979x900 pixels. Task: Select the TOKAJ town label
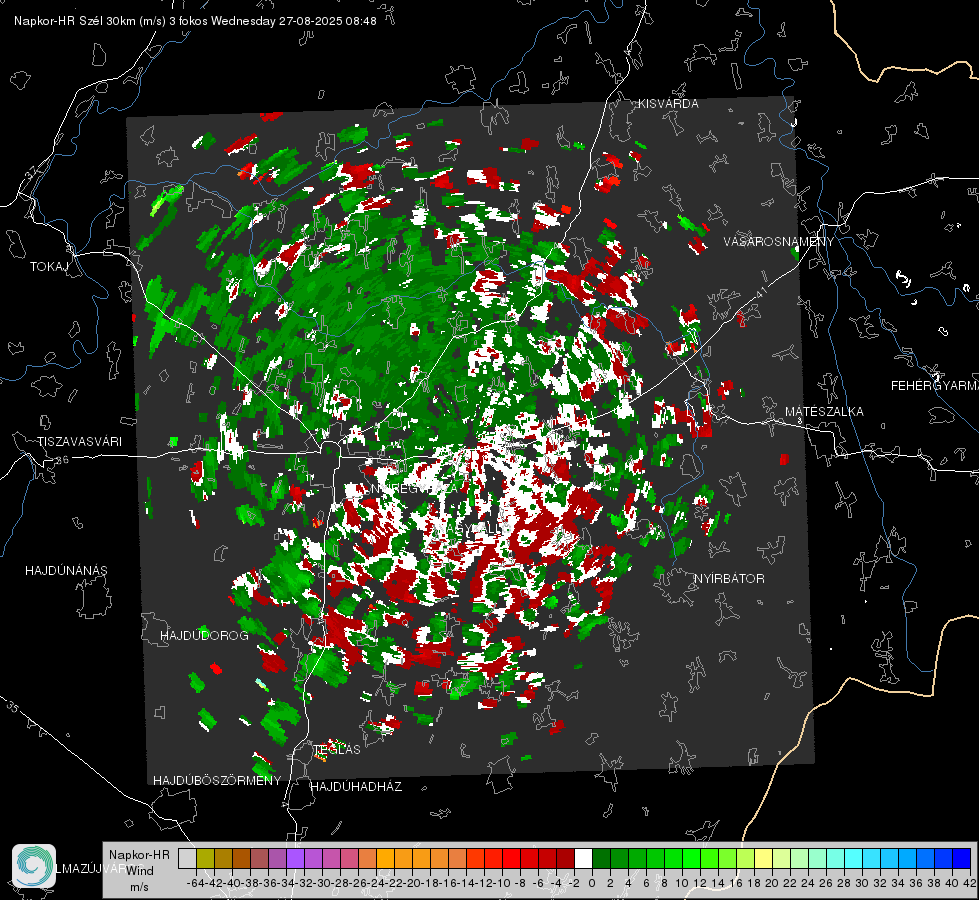coord(49,267)
